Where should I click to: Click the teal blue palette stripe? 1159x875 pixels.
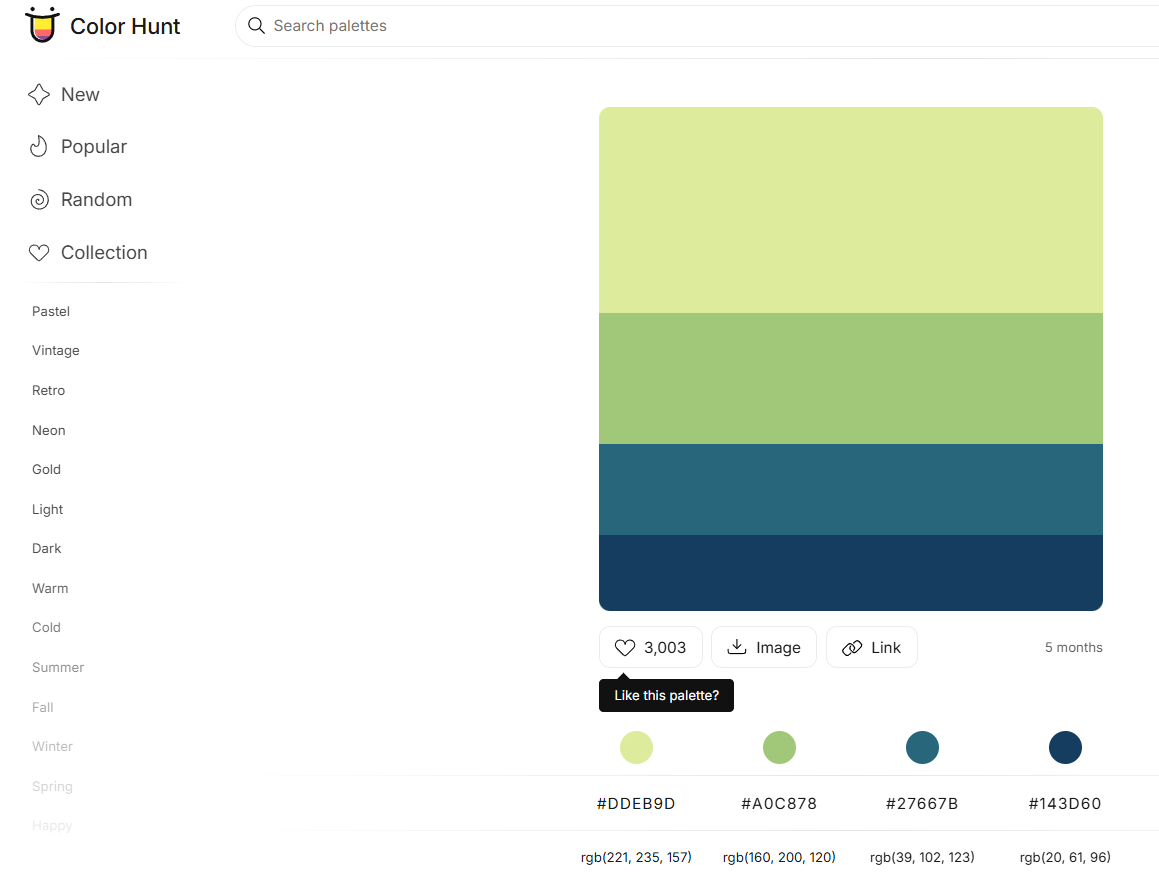point(851,489)
